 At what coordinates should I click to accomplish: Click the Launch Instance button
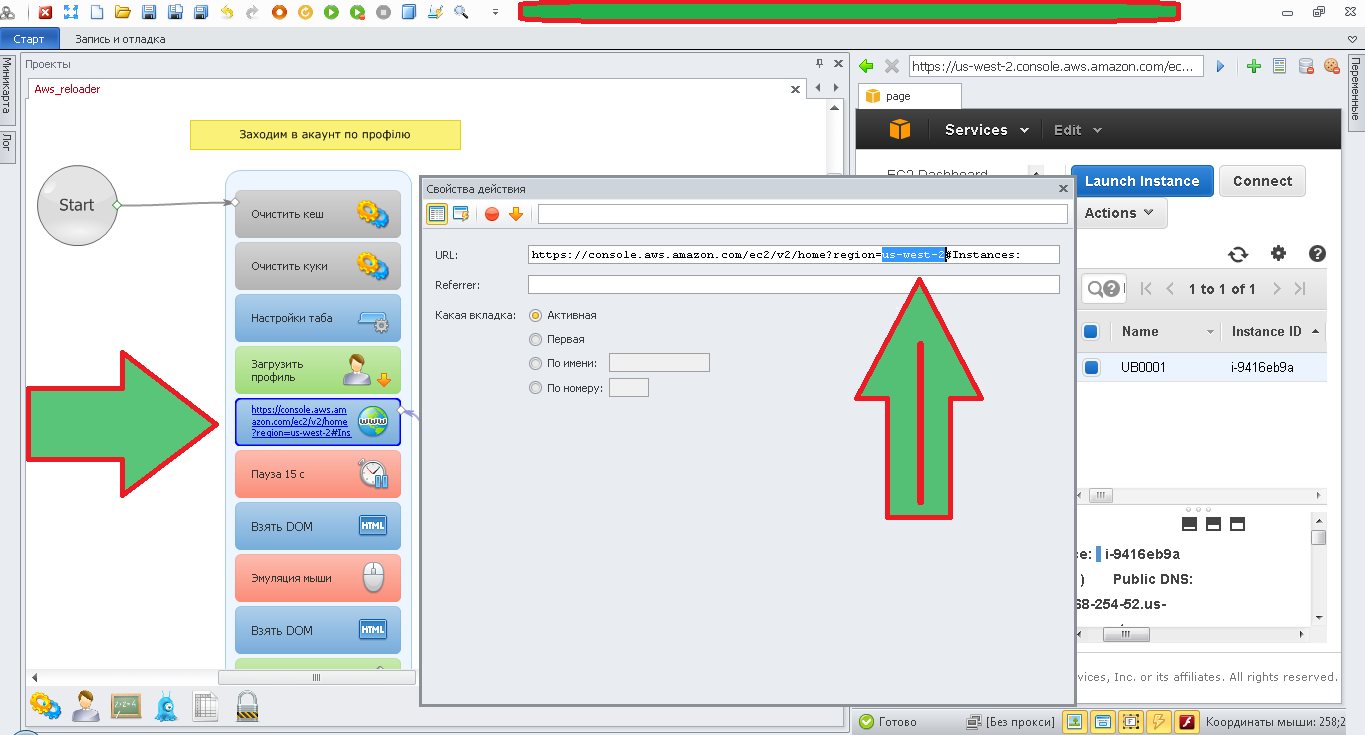point(1142,181)
